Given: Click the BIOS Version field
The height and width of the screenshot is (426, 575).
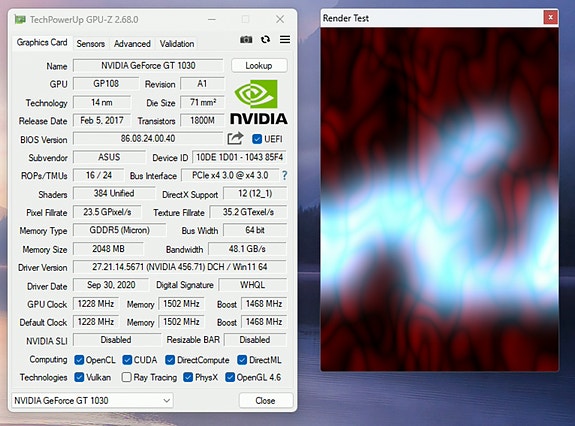Looking at the screenshot, I should (148, 139).
